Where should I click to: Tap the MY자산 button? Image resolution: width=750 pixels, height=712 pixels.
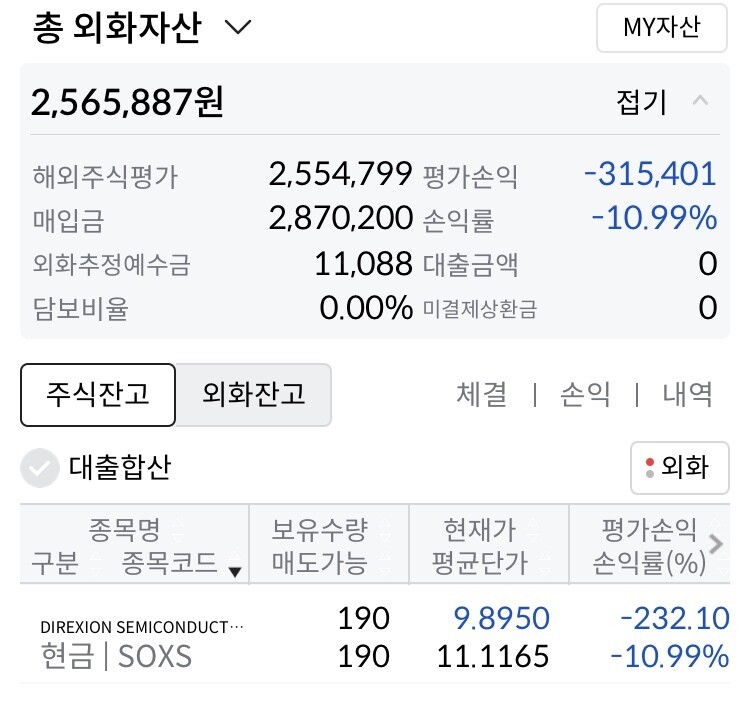click(x=661, y=28)
